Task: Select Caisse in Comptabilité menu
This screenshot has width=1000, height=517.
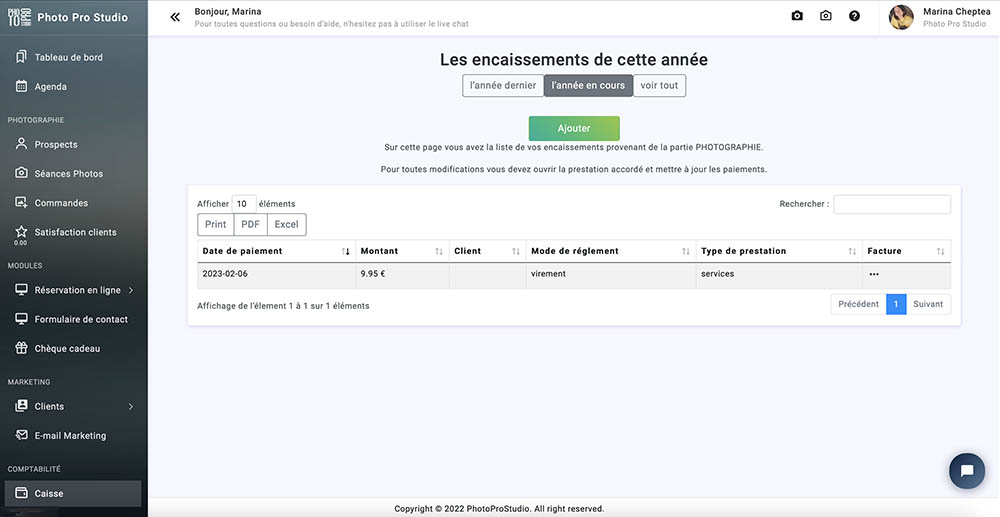Action: pos(73,493)
